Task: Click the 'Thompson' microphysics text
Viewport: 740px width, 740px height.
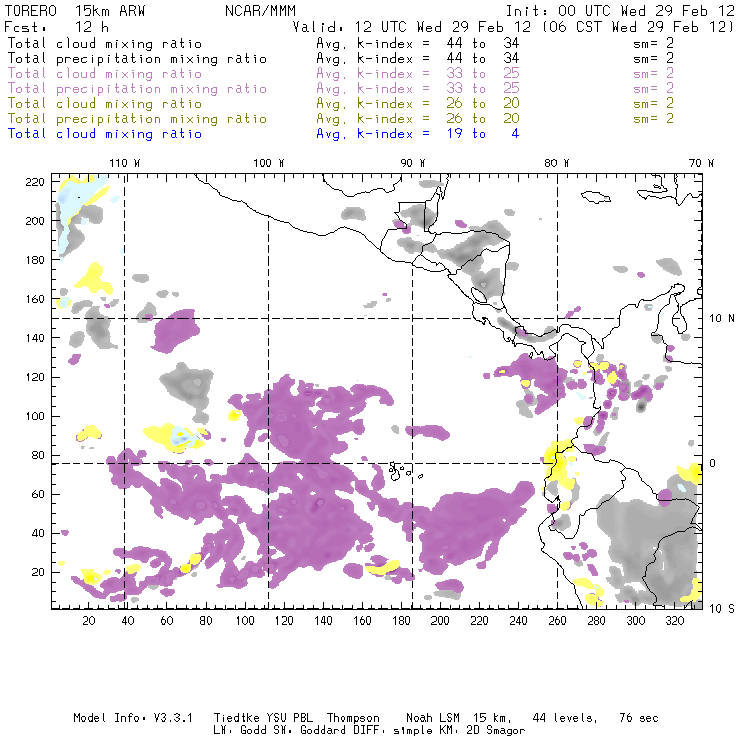Action: tap(353, 718)
